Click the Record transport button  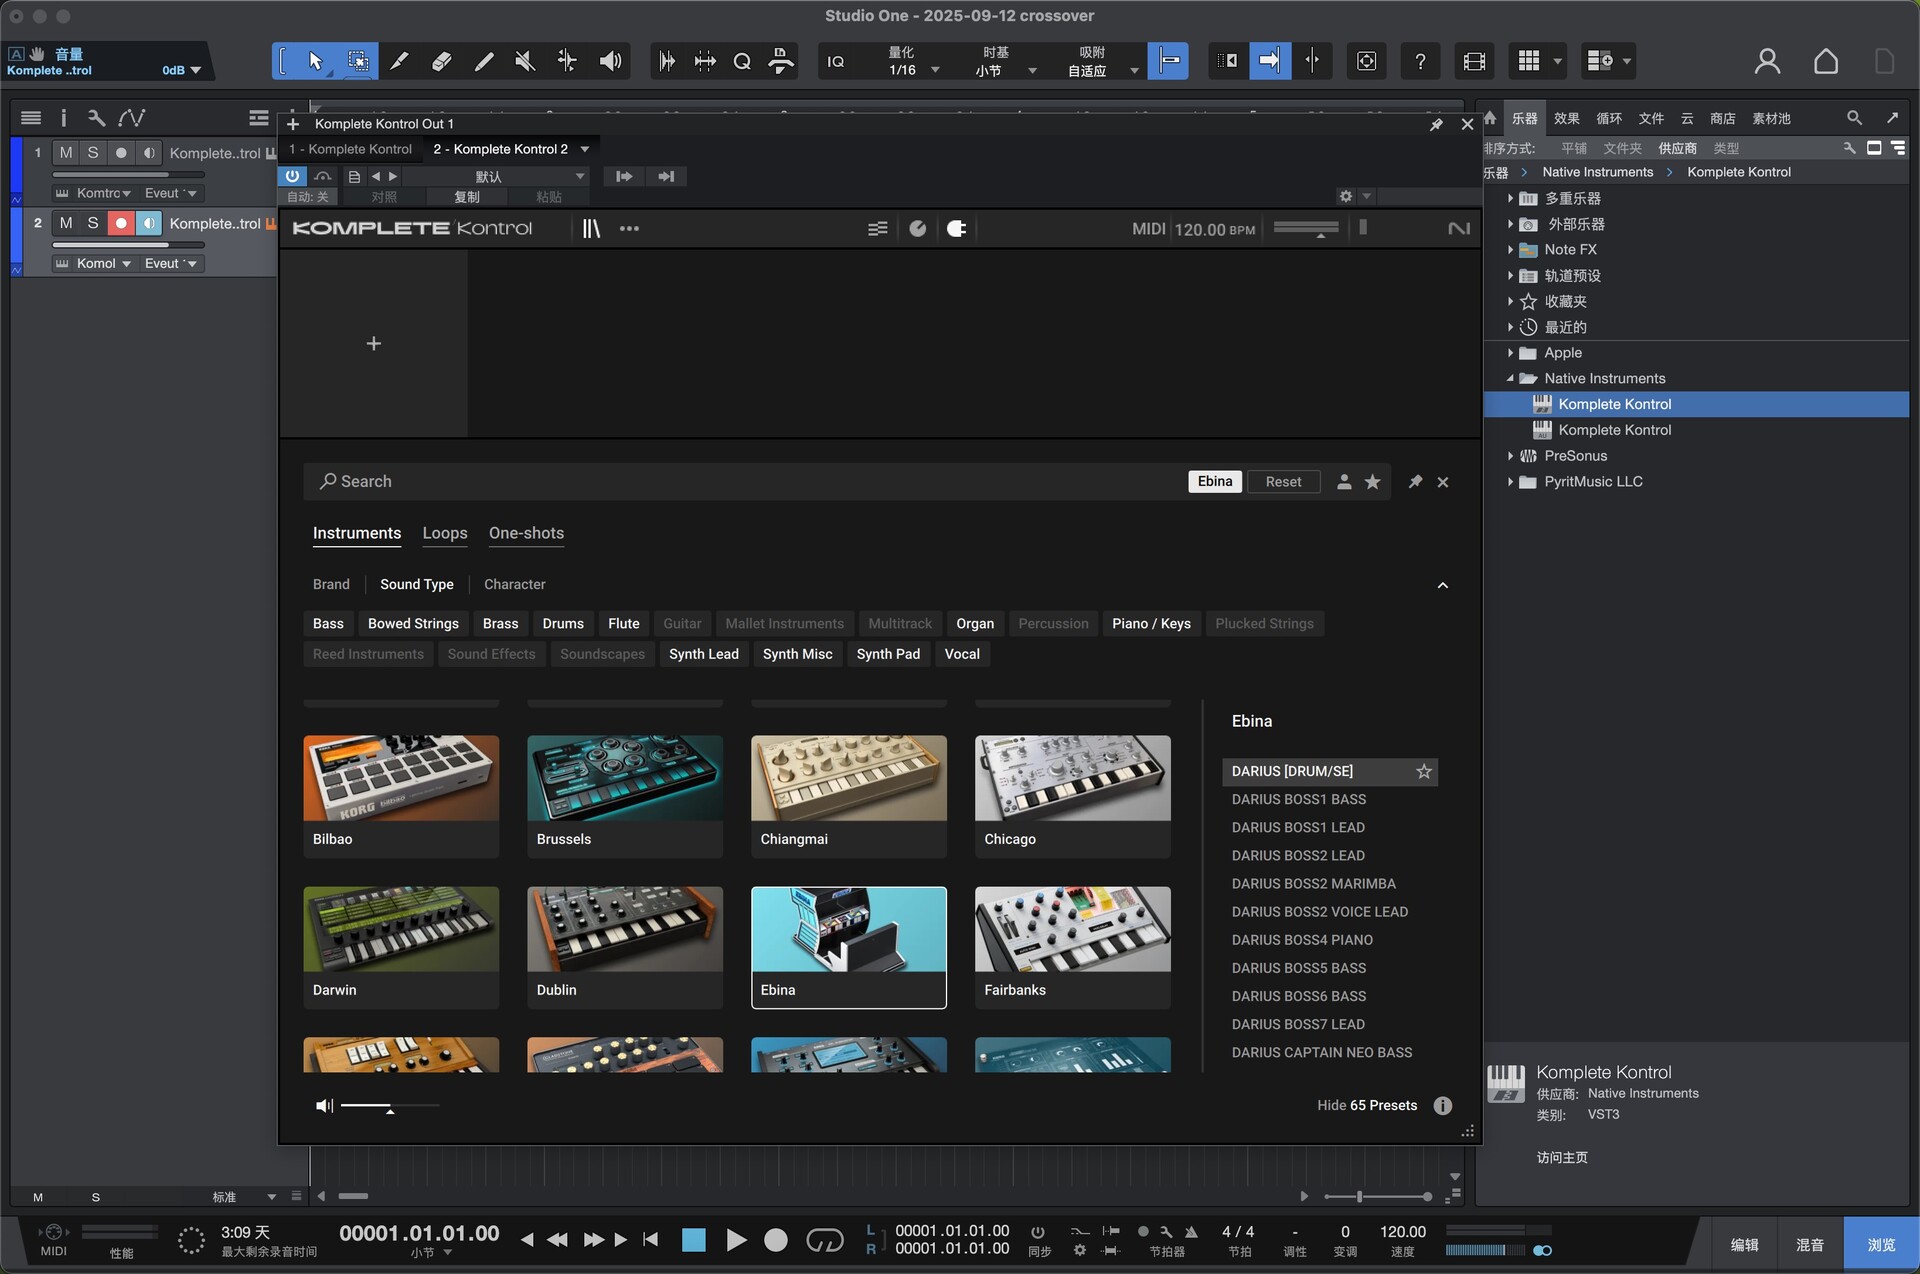tap(776, 1240)
